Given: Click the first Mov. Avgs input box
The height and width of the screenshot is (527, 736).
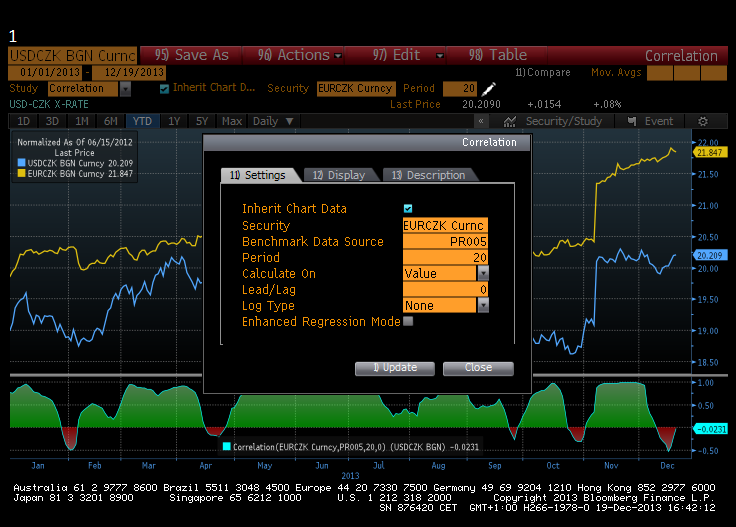Looking at the screenshot, I should click(x=659, y=73).
